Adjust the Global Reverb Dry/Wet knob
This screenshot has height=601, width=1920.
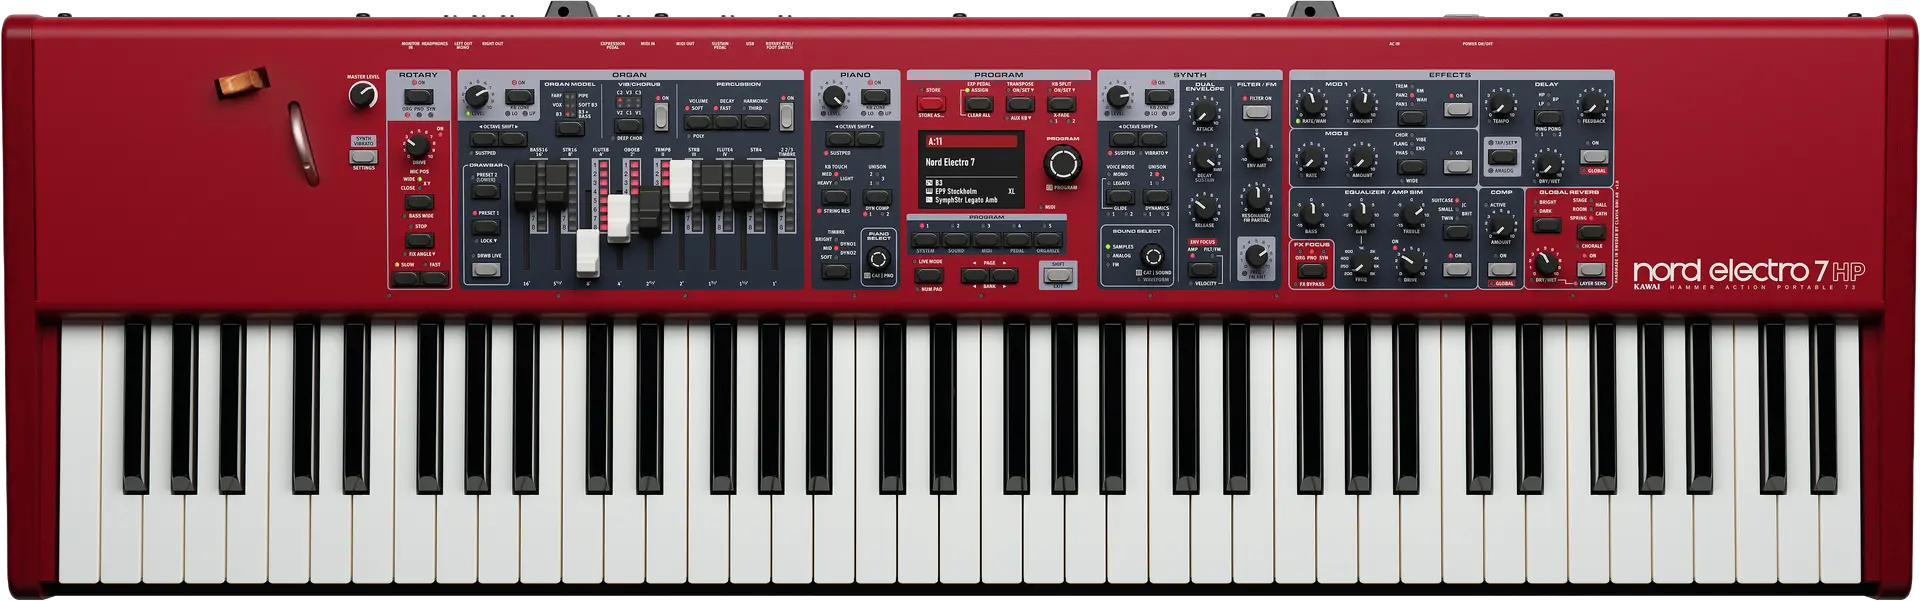[1545, 264]
